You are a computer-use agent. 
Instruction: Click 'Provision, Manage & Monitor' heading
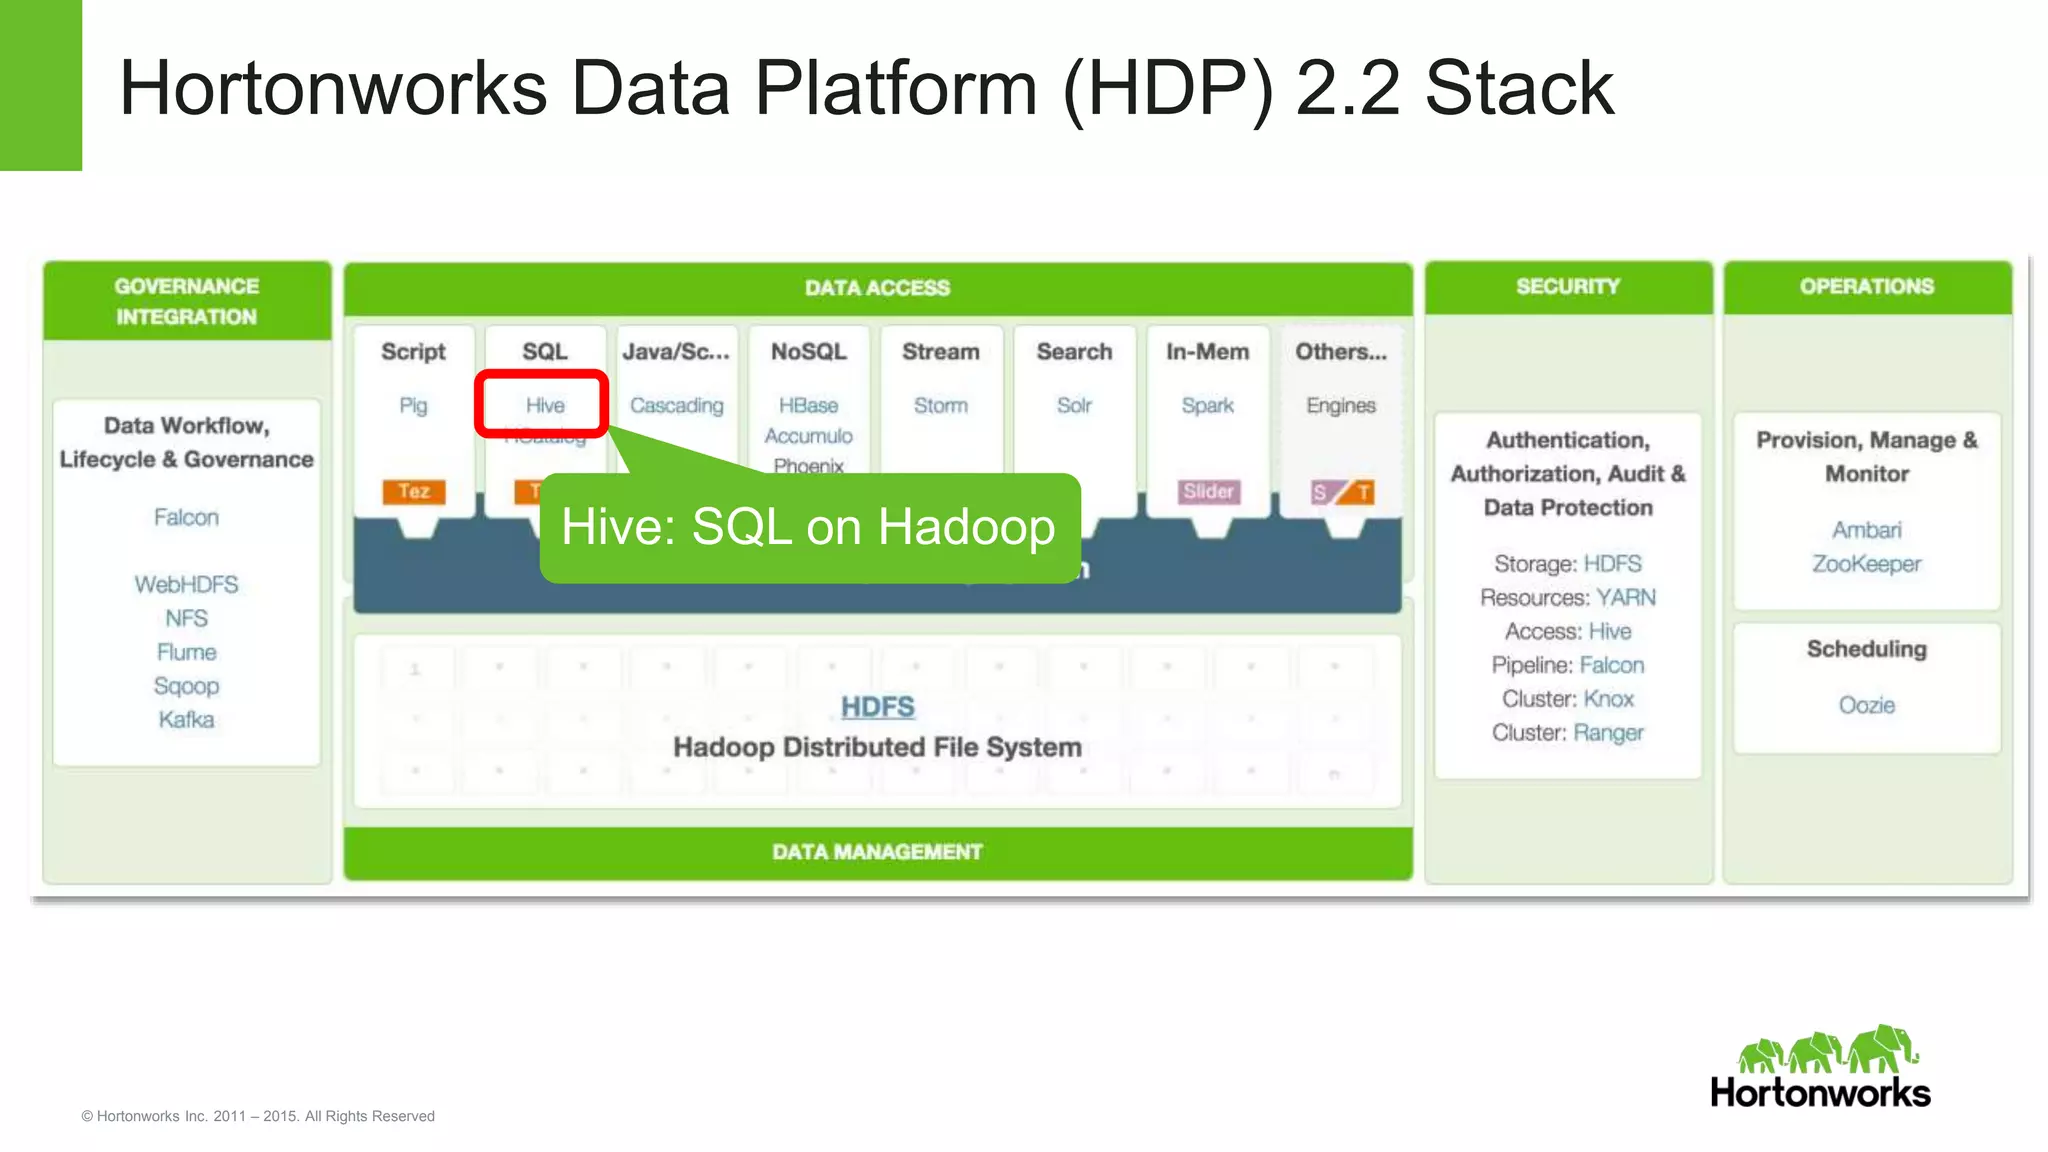tap(1866, 456)
